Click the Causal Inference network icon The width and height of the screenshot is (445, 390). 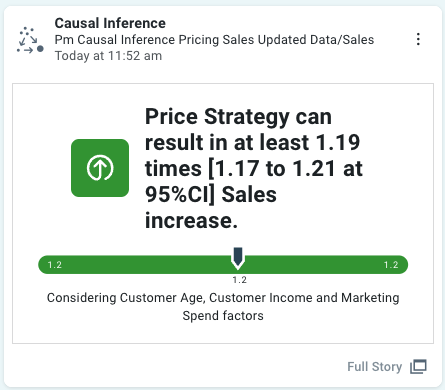coord(30,40)
